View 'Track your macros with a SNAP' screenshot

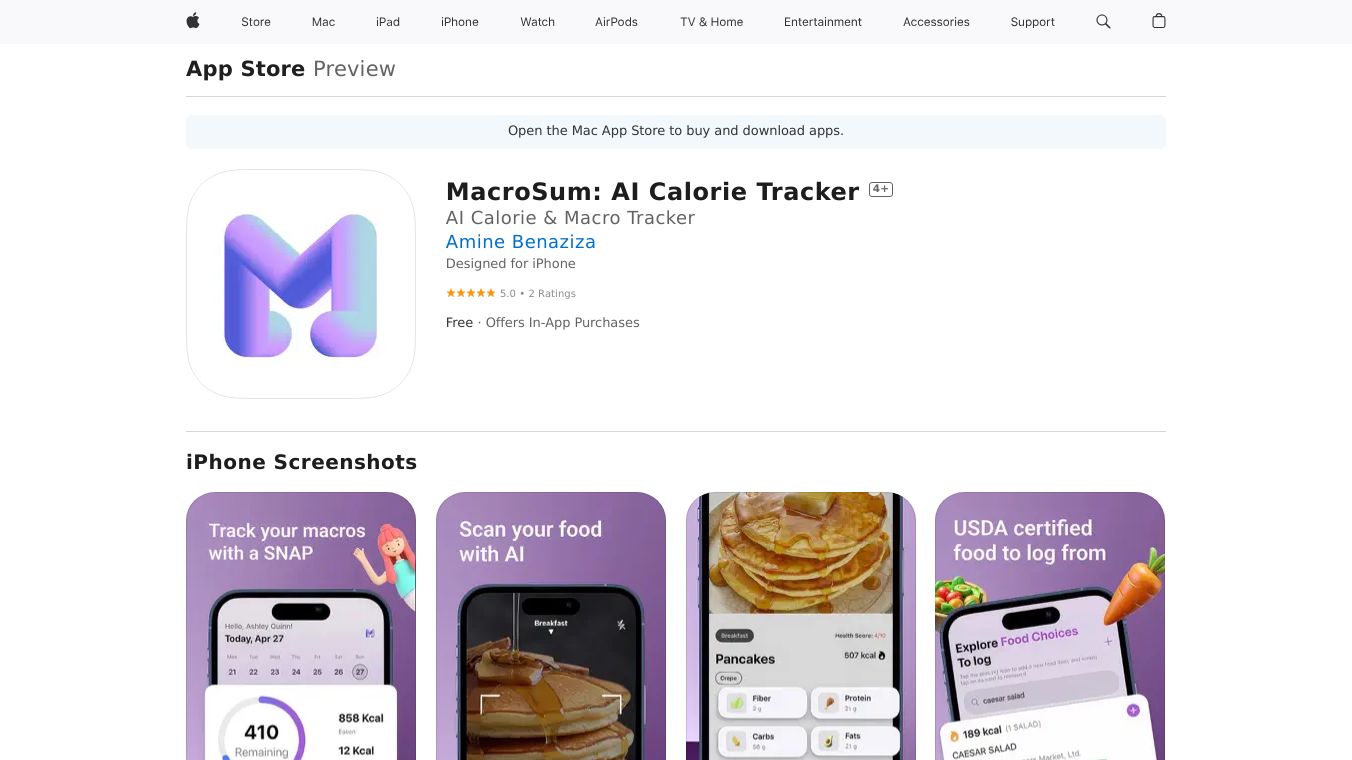[301, 626]
